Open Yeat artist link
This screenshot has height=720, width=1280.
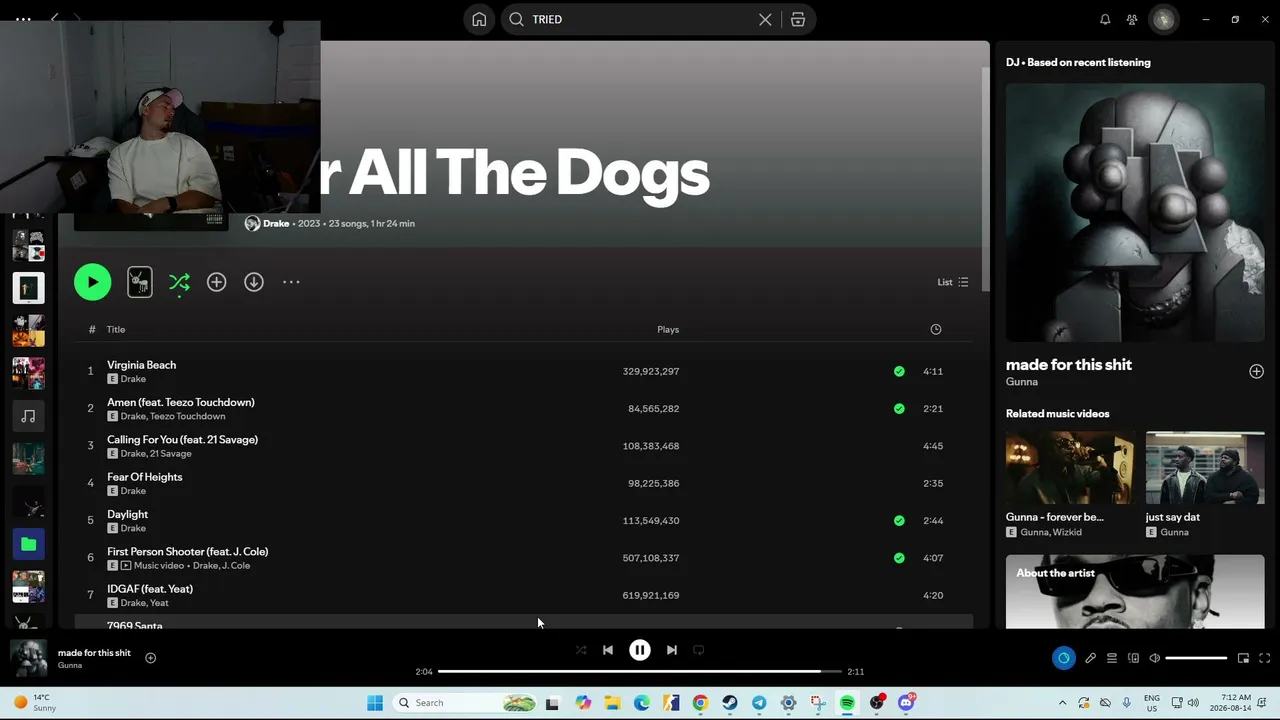click(159, 603)
